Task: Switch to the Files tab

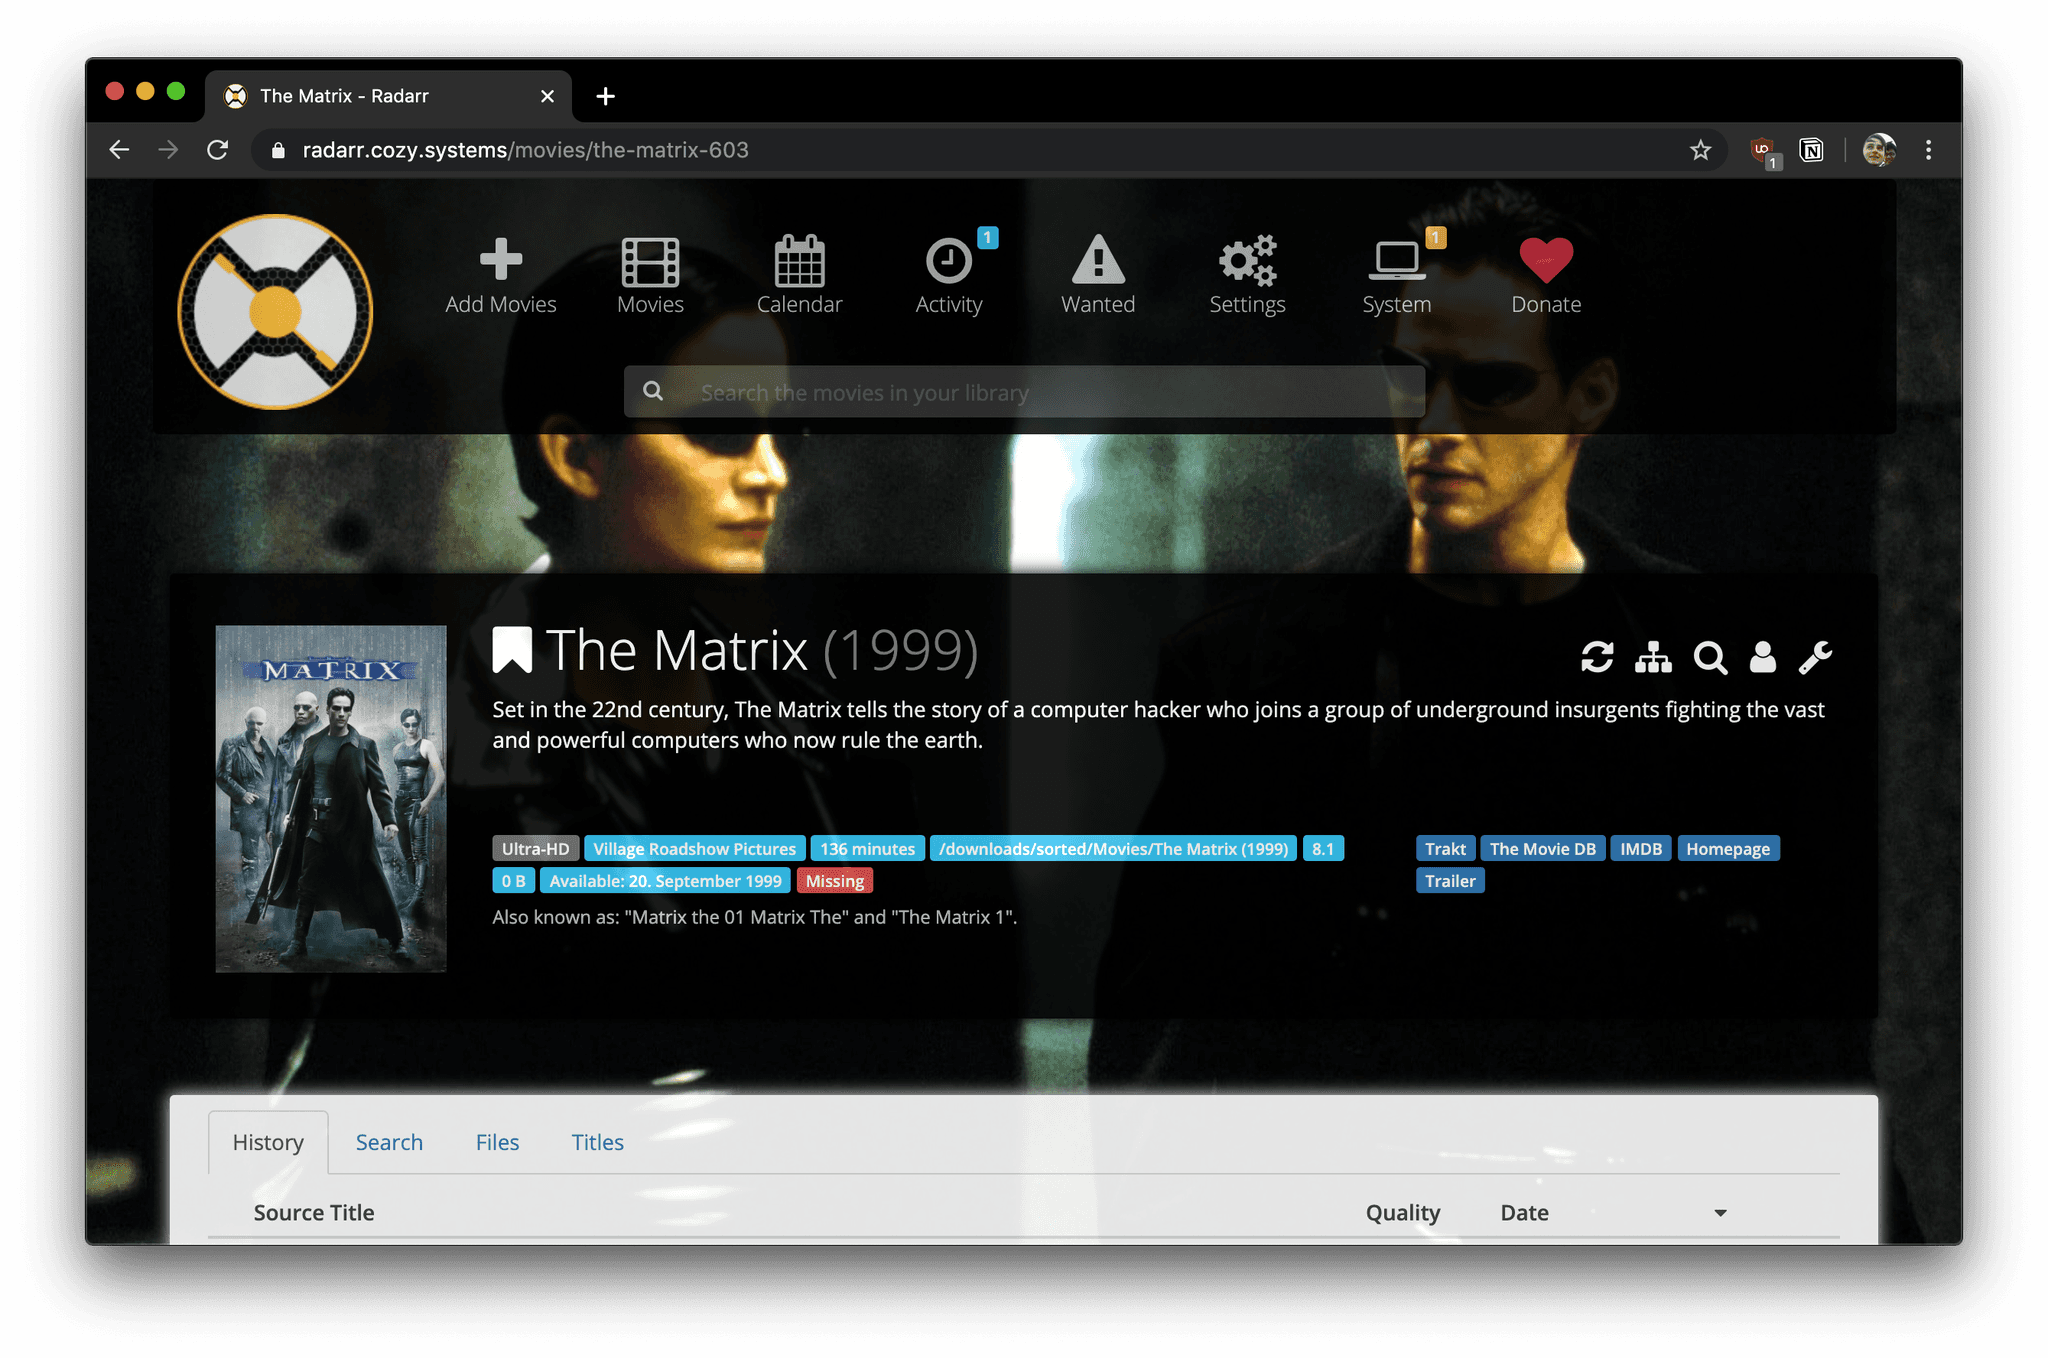Action: (x=497, y=1142)
